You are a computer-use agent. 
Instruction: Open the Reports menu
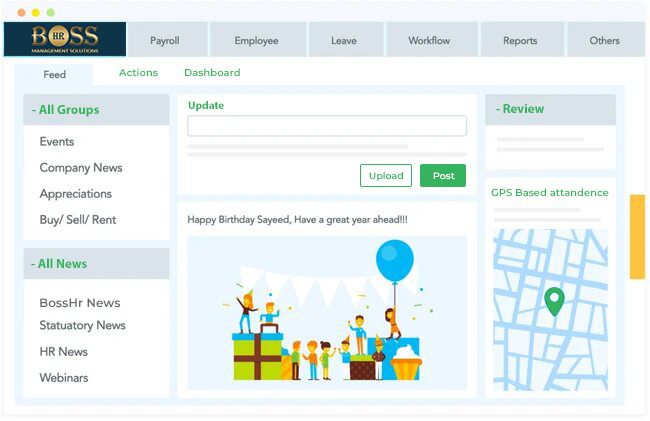522,40
